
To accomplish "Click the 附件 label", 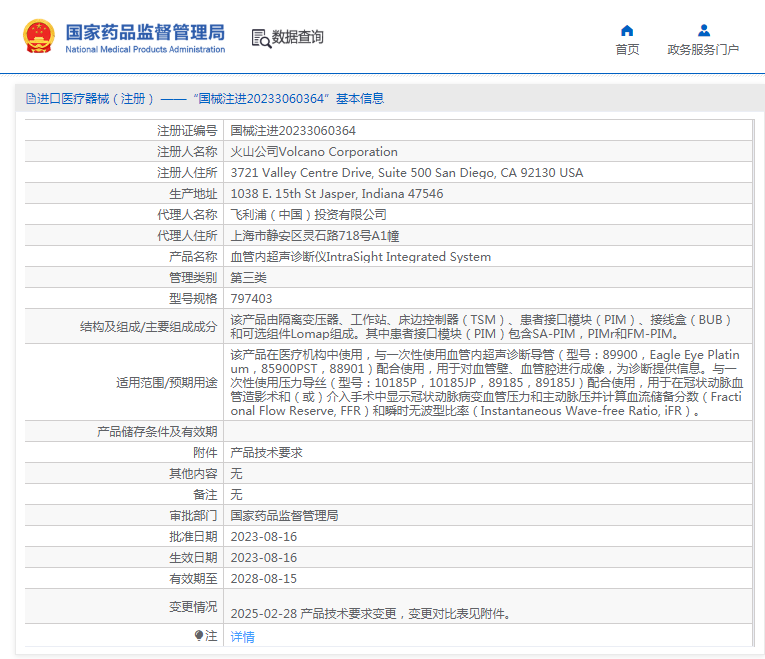I will [x=205, y=453].
